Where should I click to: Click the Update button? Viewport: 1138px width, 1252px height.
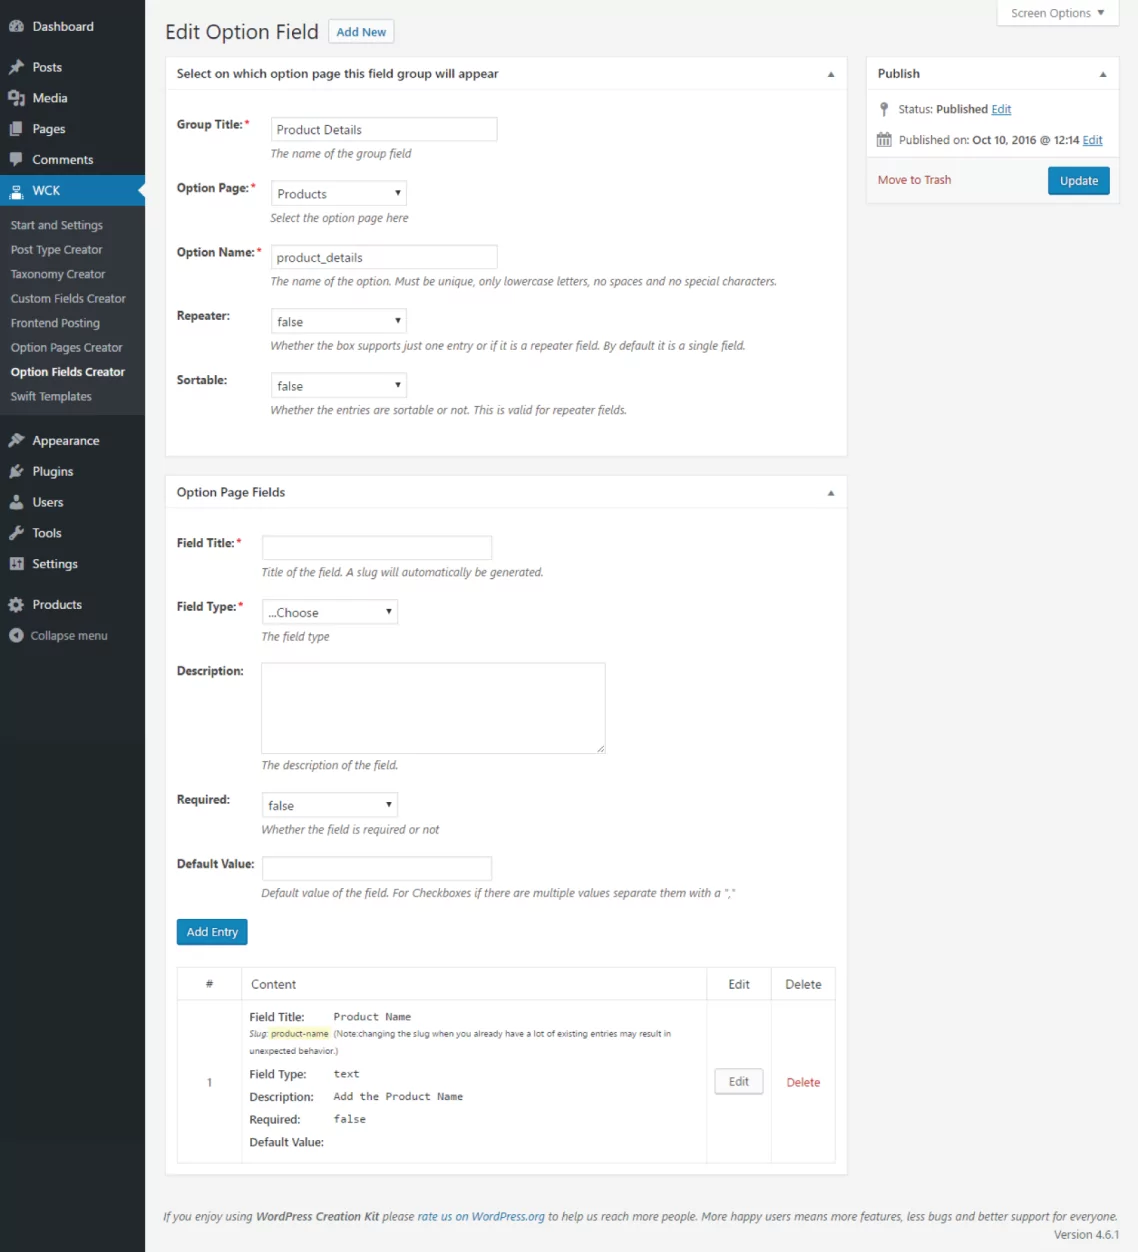click(x=1078, y=181)
